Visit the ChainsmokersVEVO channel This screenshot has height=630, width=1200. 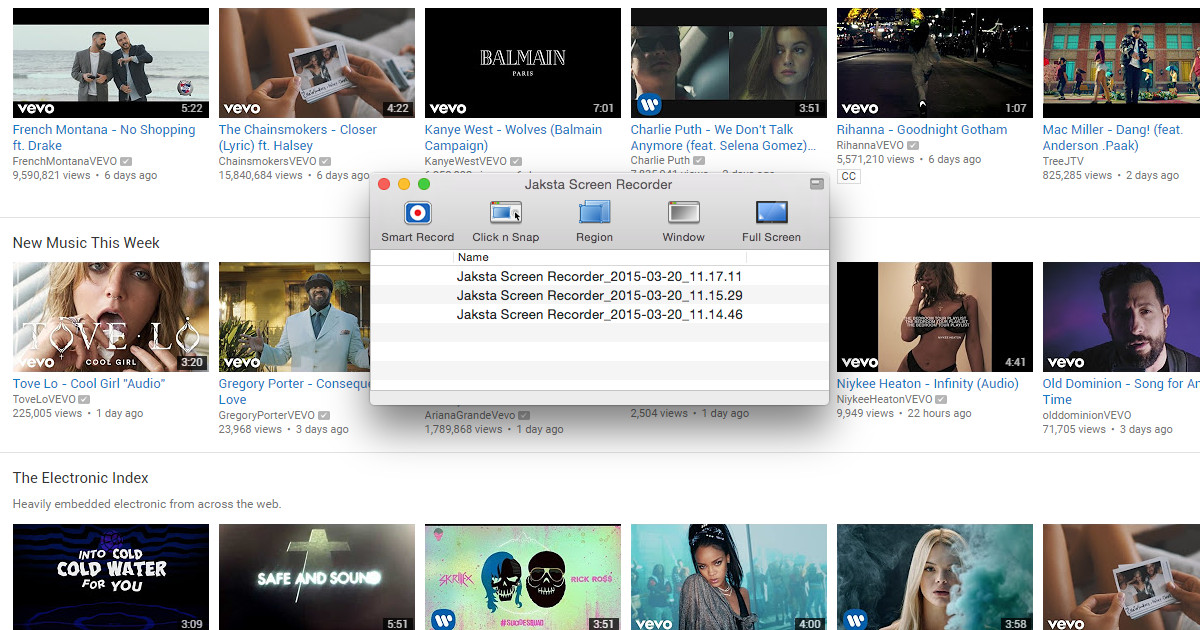coord(270,160)
